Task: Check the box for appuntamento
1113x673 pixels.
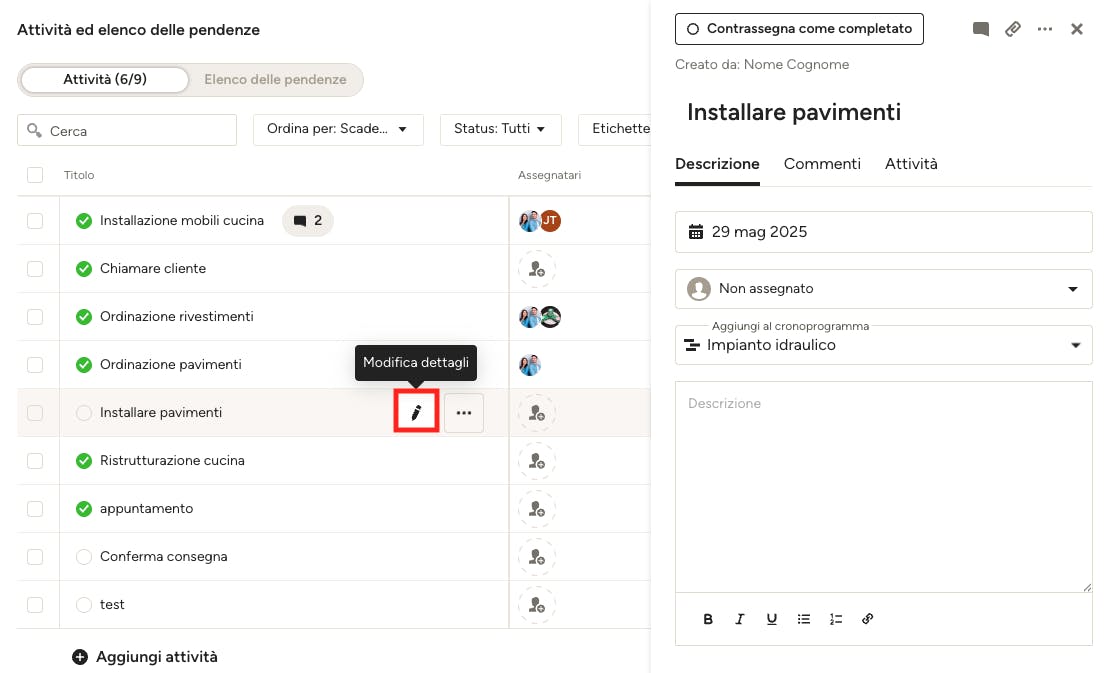Action: coord(35,508)
